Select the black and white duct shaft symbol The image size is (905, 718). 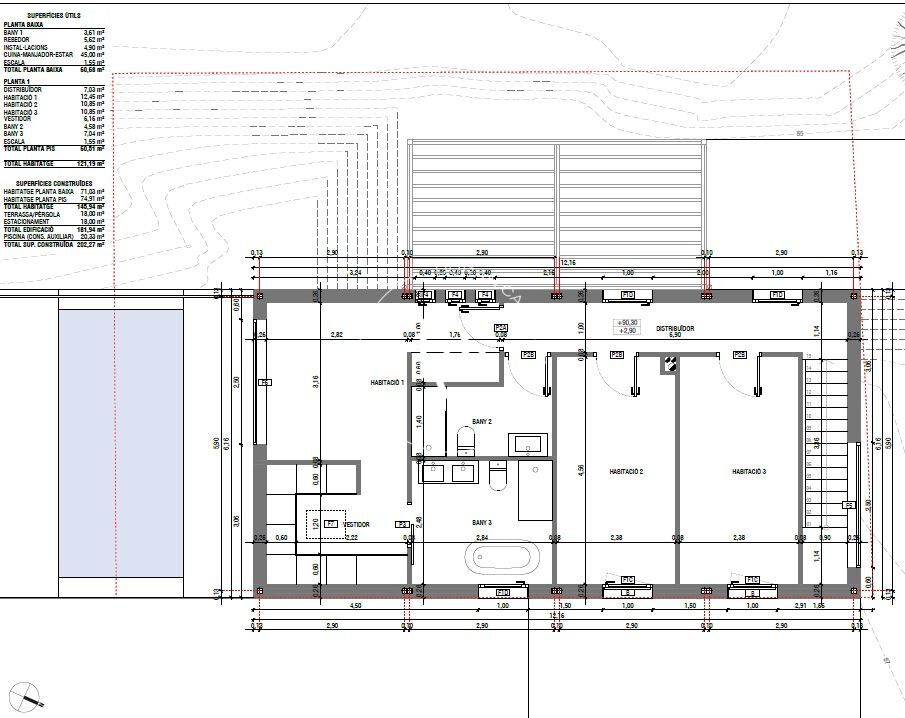pyautogui.click(x=668, y=364)
